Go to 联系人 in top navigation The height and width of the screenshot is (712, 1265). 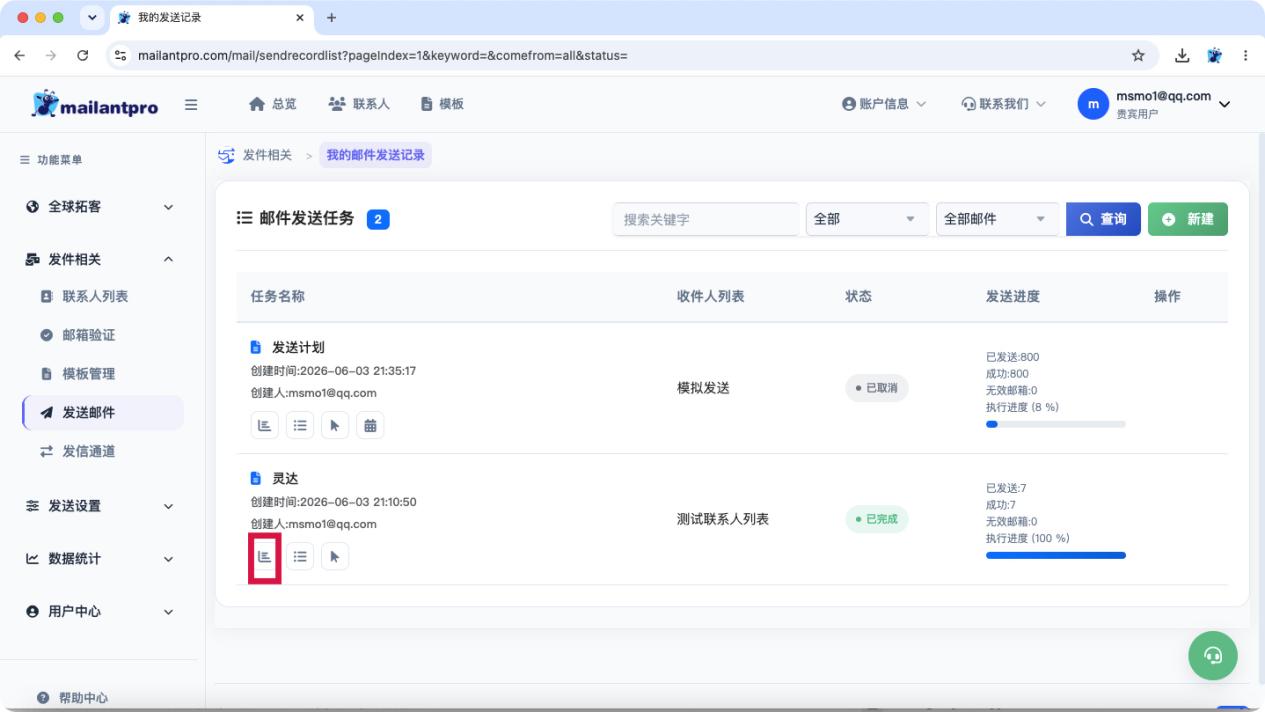click(x=359, y=104)
